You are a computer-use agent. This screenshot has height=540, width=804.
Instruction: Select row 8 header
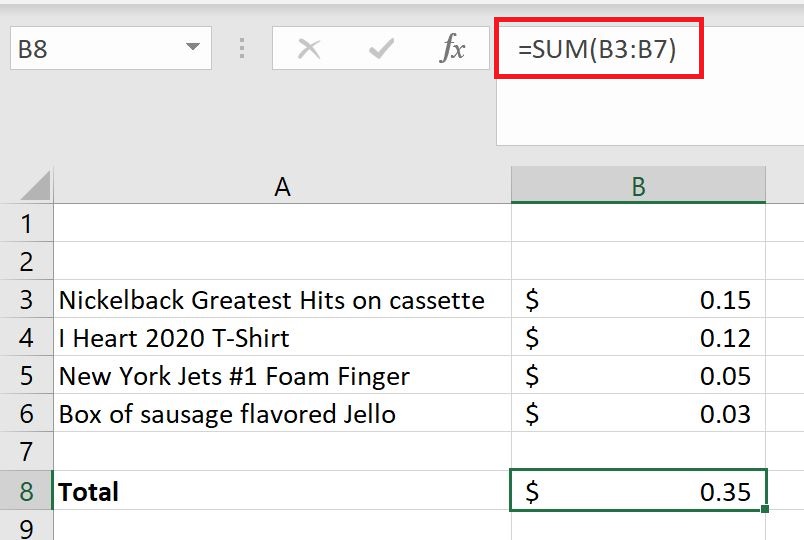click(x=26, y=491)
